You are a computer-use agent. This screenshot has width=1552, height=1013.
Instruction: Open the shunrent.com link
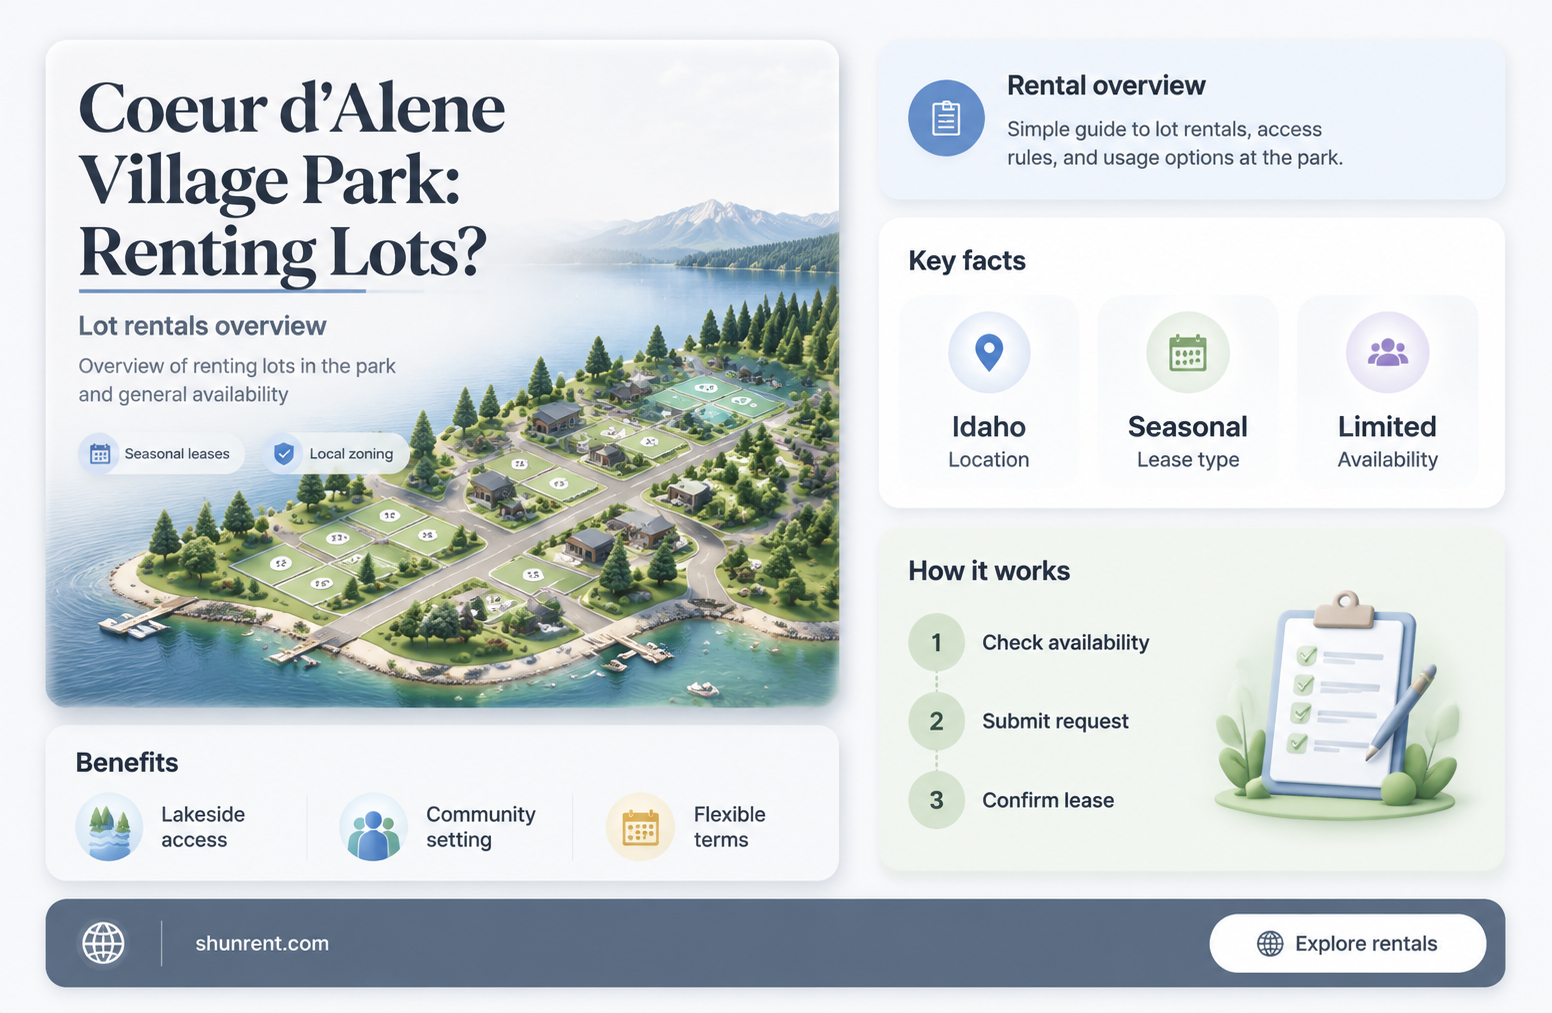pos(262,943)
